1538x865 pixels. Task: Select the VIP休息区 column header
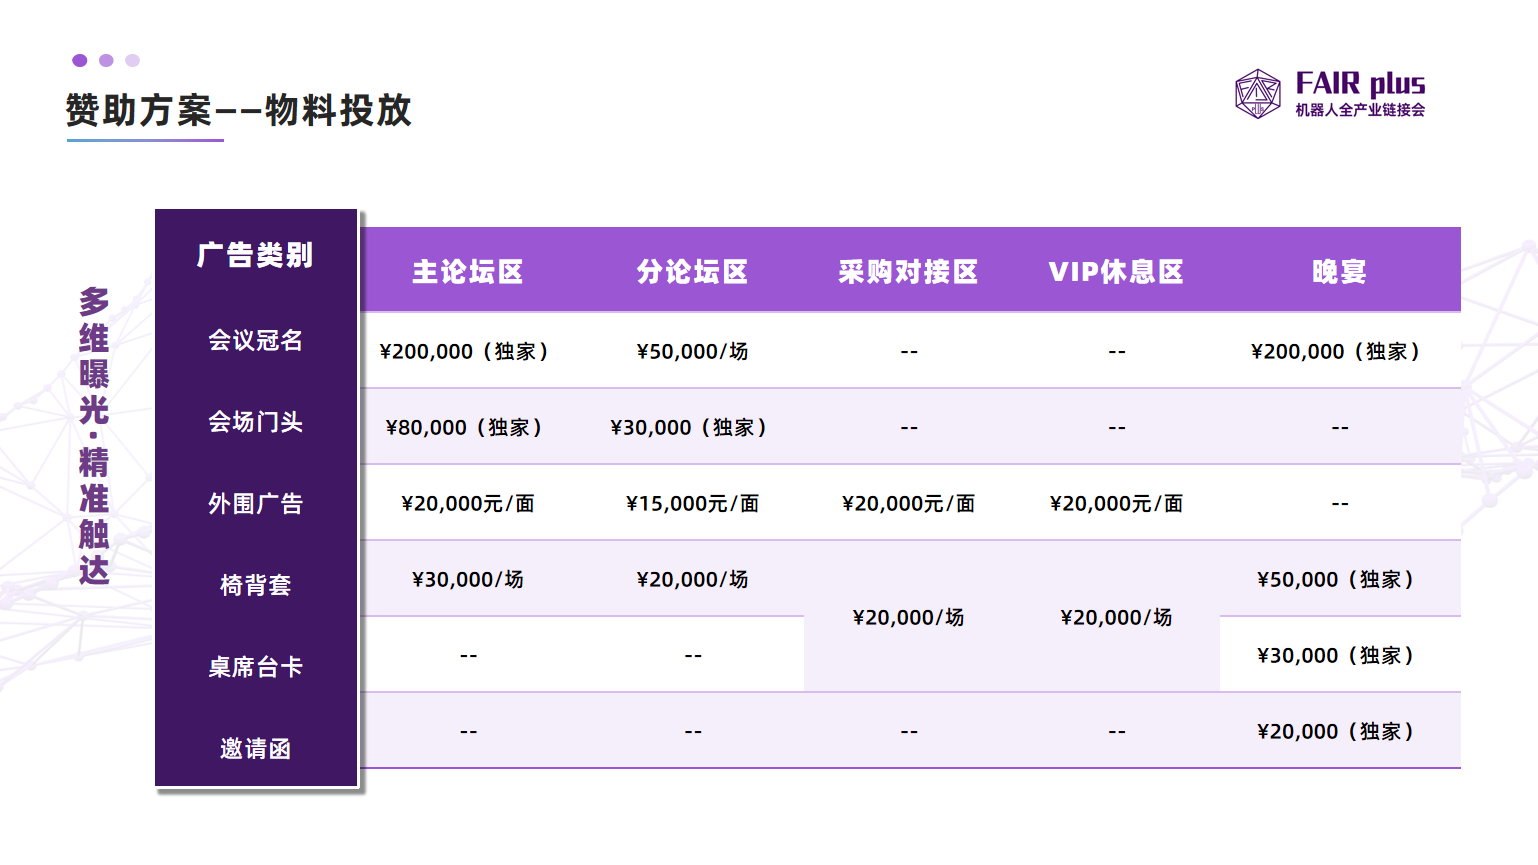click(1116, 272)
